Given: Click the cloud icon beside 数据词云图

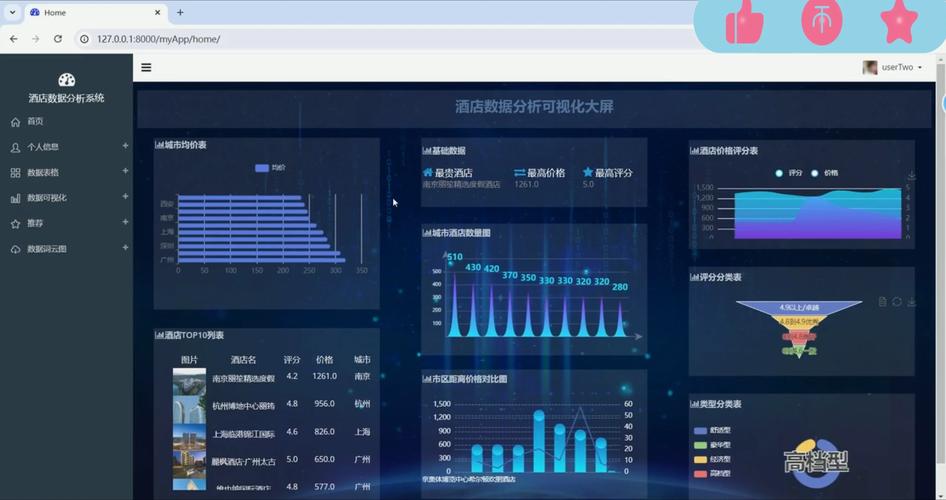Looking at the screenshot, I should pos(15,249).
